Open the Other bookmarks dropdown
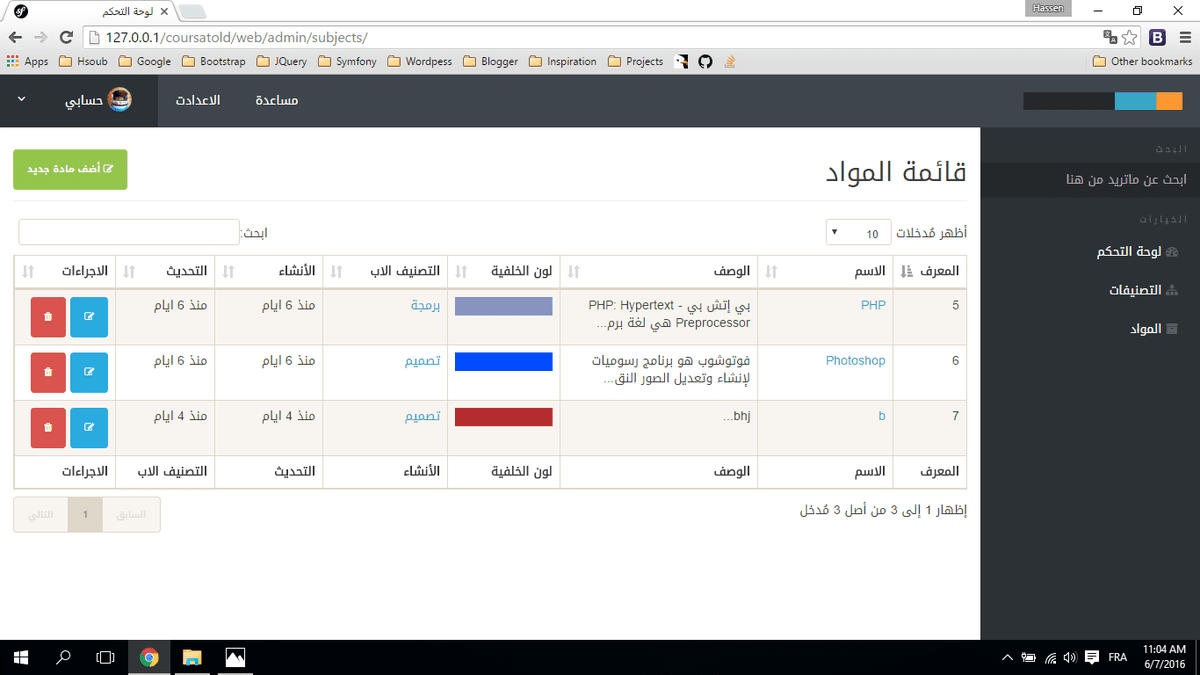This screenshot has width=1200, height=675. [x=1140, y=61]
